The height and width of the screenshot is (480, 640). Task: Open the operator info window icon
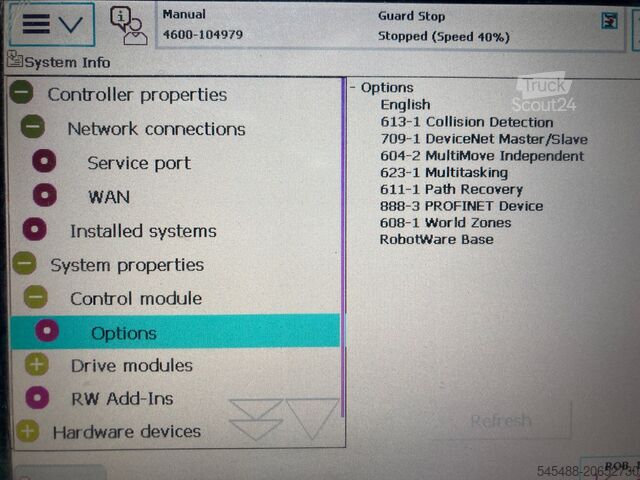tap(129, 25)
